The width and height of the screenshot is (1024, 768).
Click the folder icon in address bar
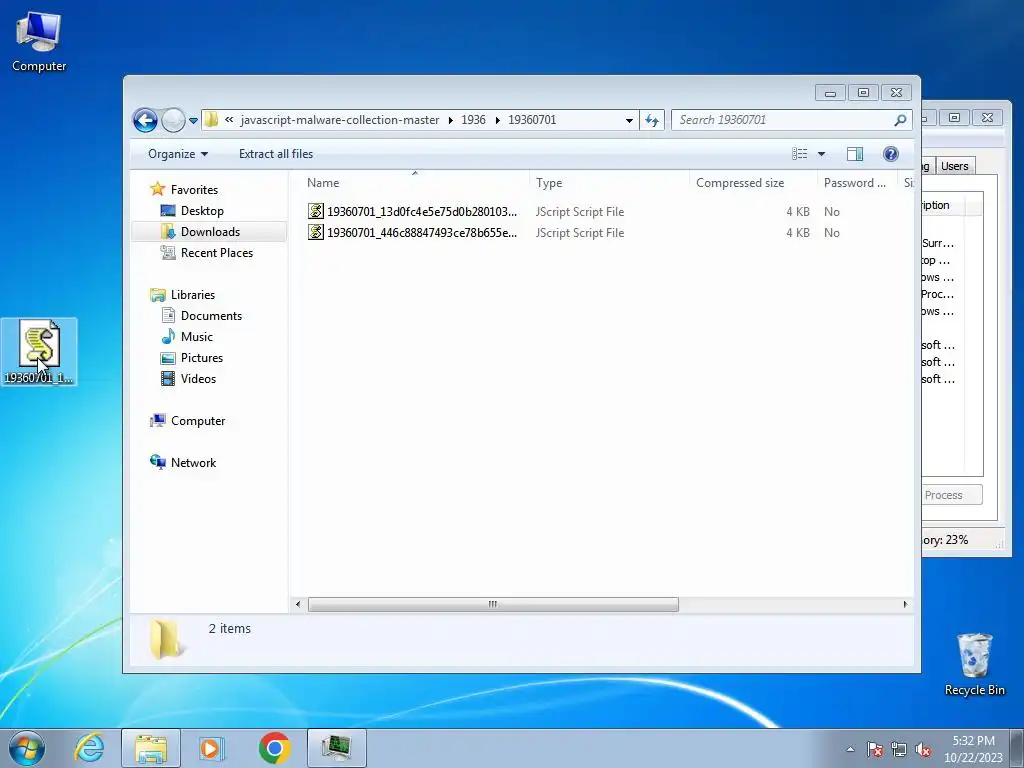point(212,120)
